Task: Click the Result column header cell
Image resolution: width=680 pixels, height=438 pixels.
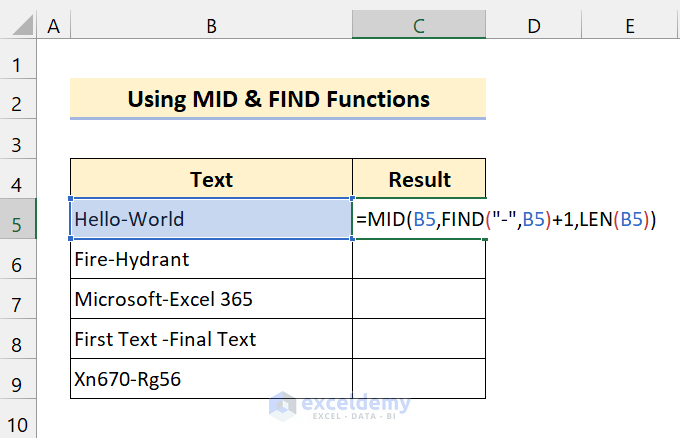Action: 419,180
